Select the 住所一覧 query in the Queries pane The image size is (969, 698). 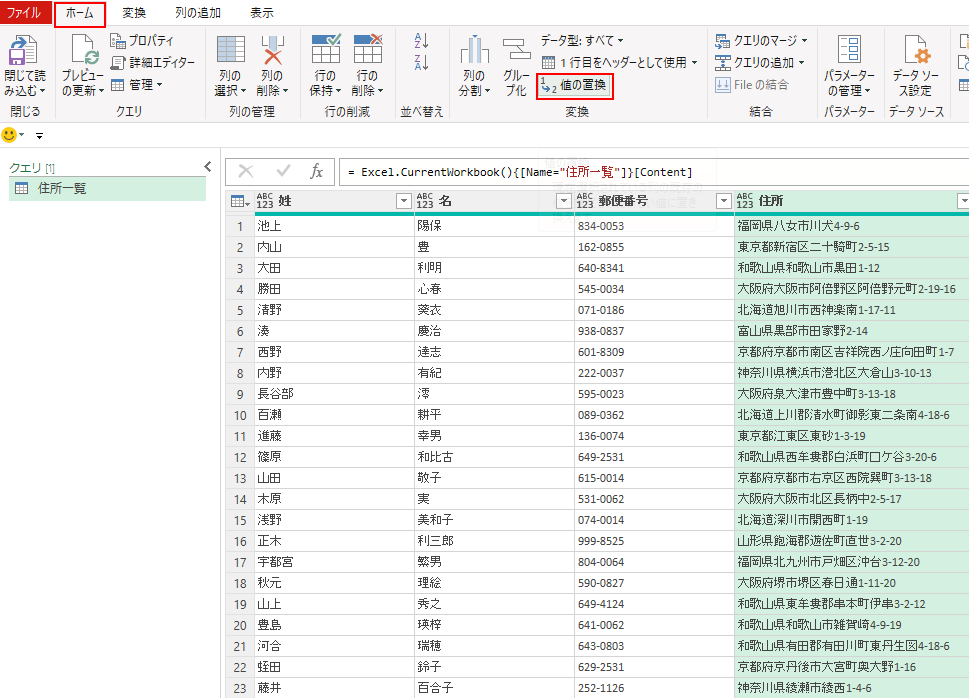108,189
